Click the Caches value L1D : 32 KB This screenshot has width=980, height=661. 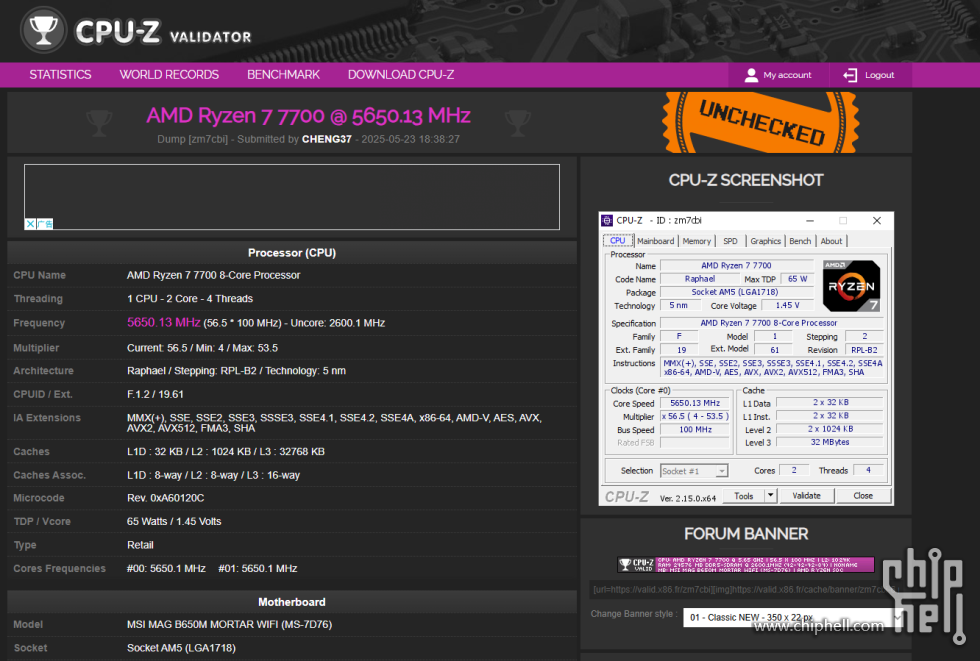click(x=226, y=451)
